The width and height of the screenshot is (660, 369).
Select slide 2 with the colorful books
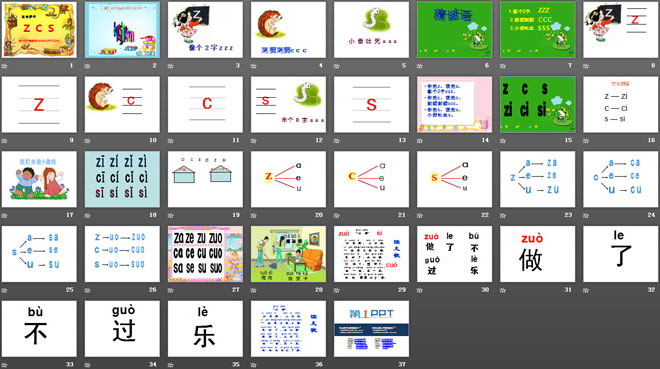pyautogui.click(x=122, y=29)
